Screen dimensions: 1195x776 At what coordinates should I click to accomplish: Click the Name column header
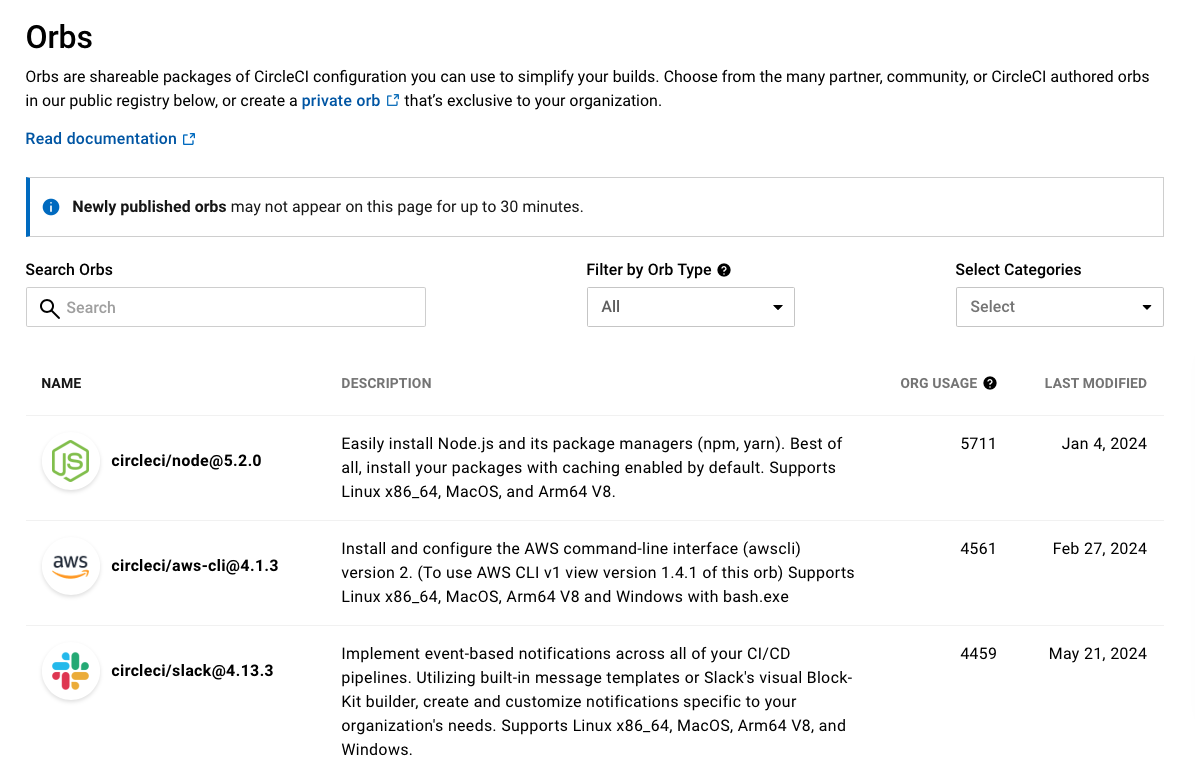click(x=61, y=383)
